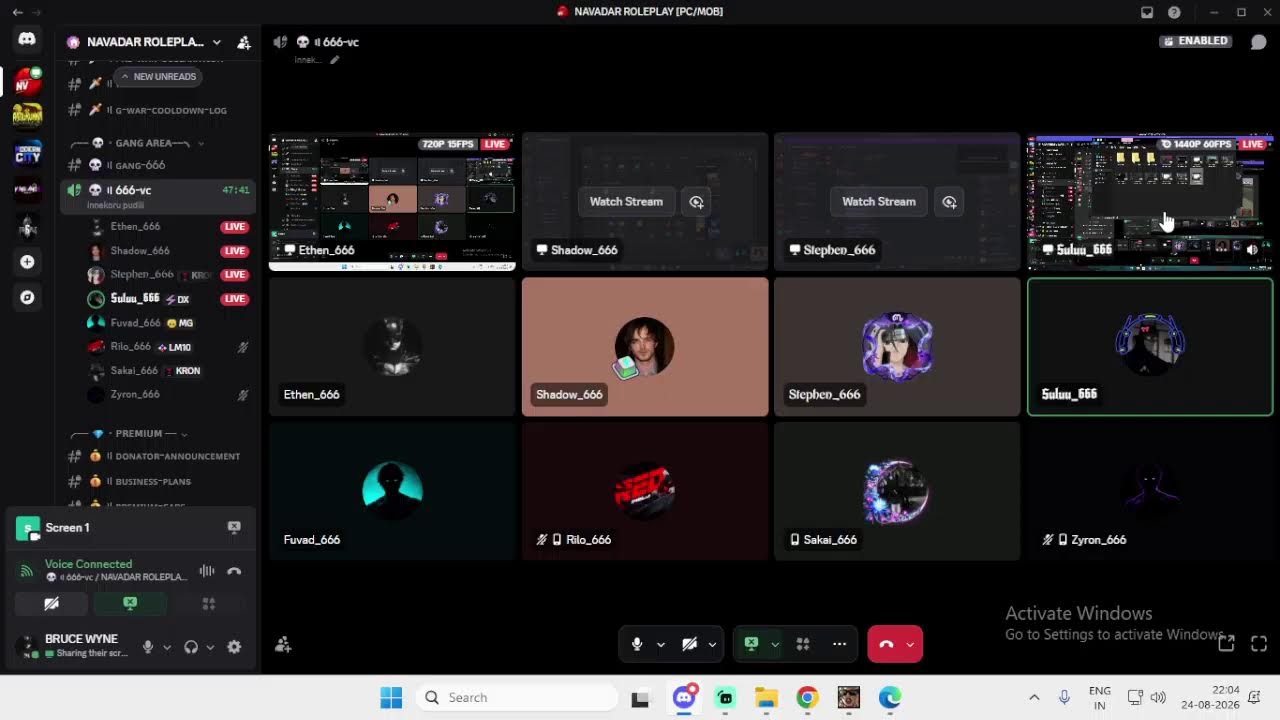Open the G-WAR-COOLDOWN-LOG channel
This screenshot has width=1280, height=720.
click(x=158, y=110)
